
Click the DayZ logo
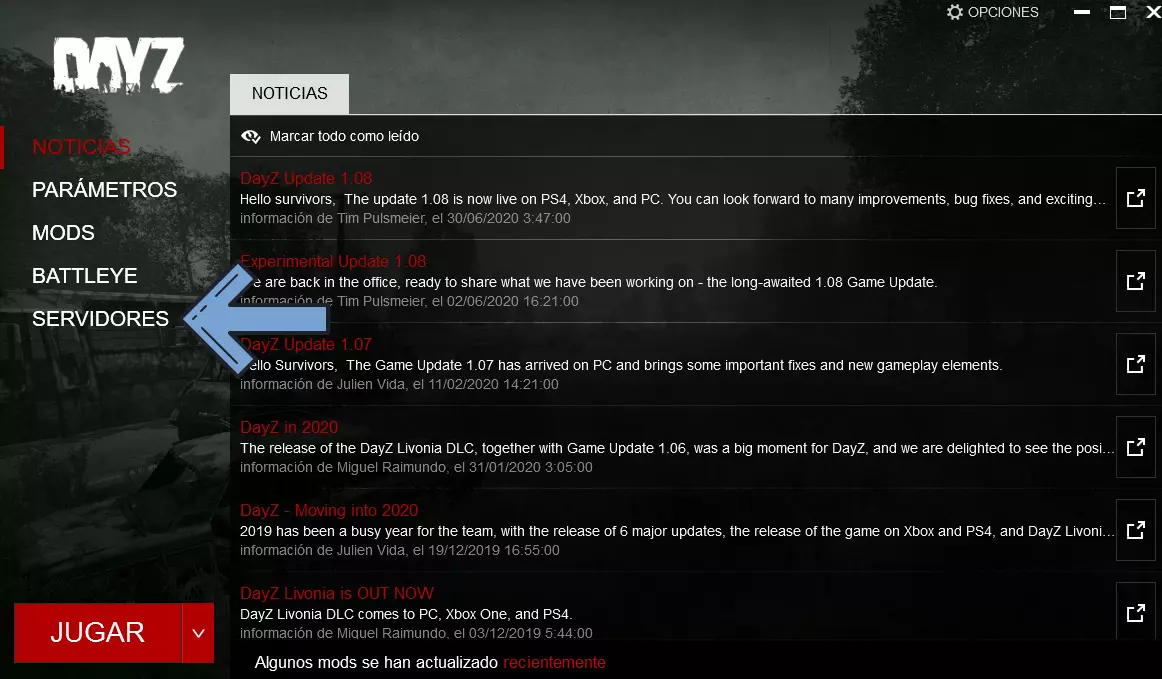[119, 65]
